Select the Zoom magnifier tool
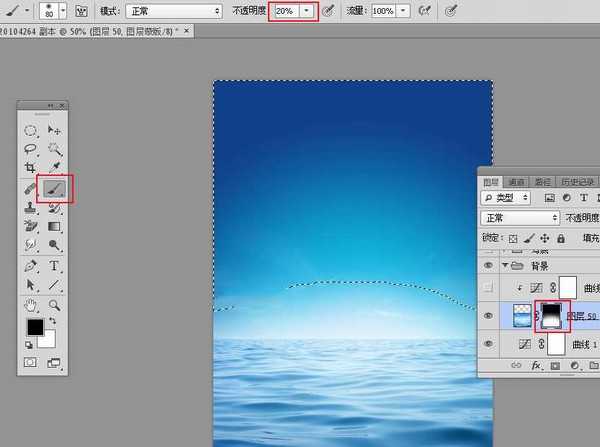 coord(54,305)
